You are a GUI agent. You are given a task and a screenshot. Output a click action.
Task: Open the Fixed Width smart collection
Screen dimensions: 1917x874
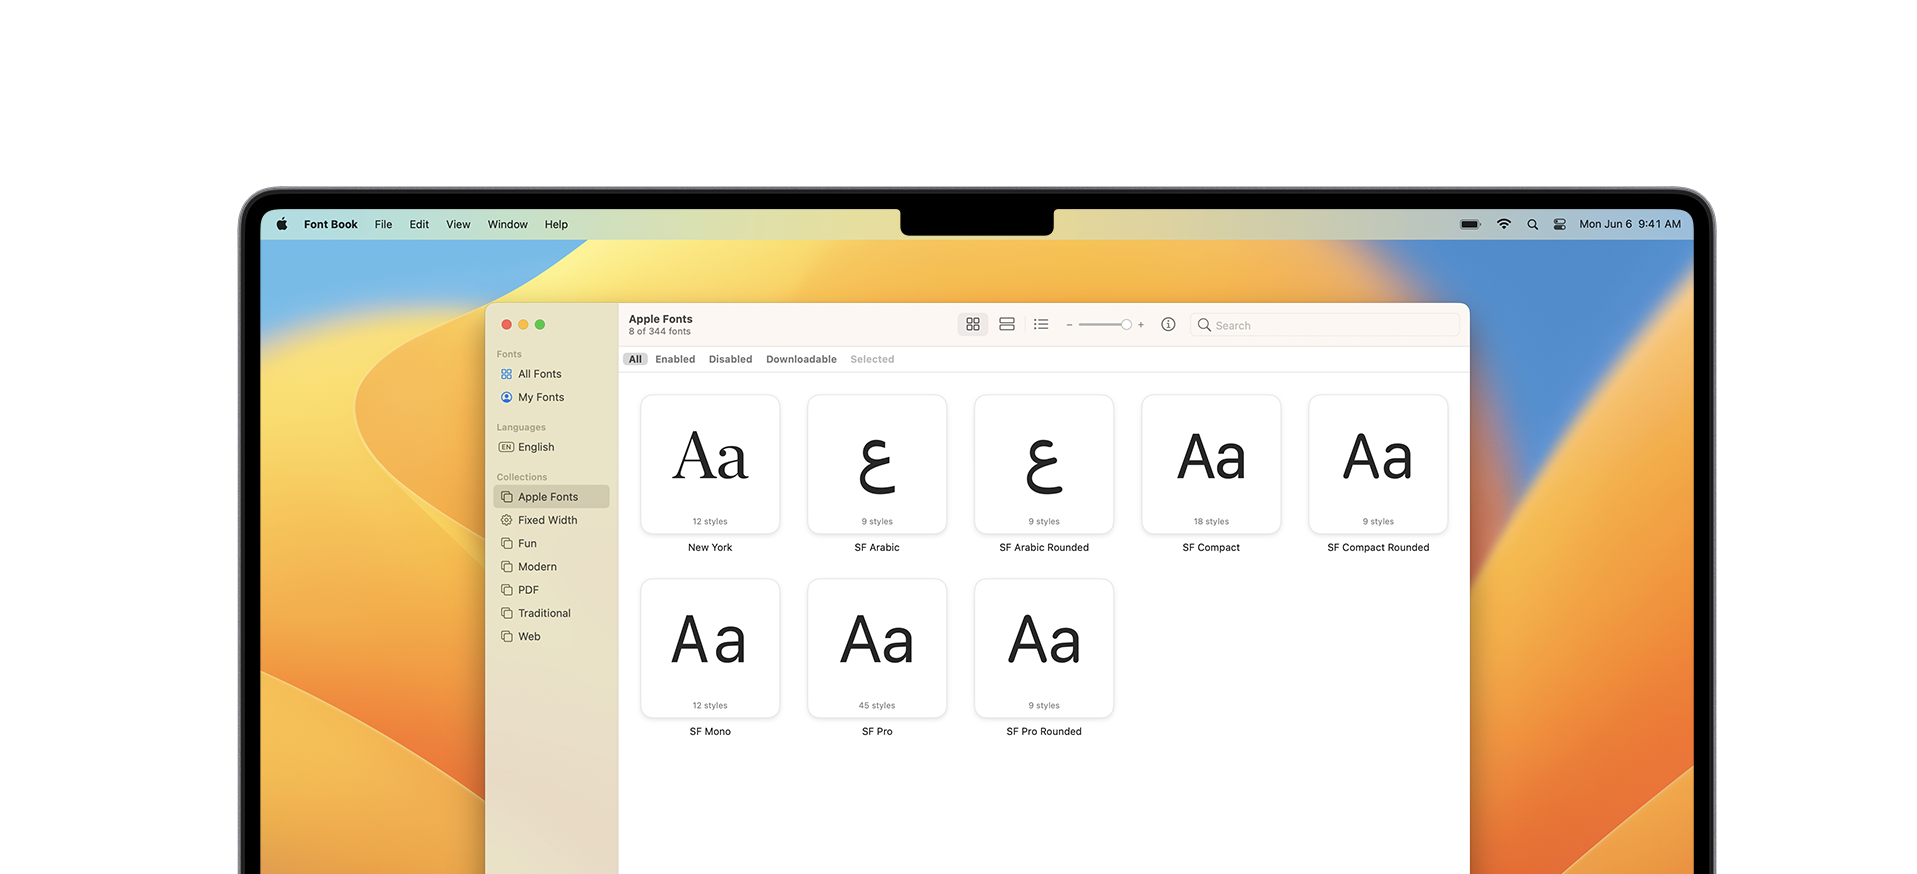(547, 521)
